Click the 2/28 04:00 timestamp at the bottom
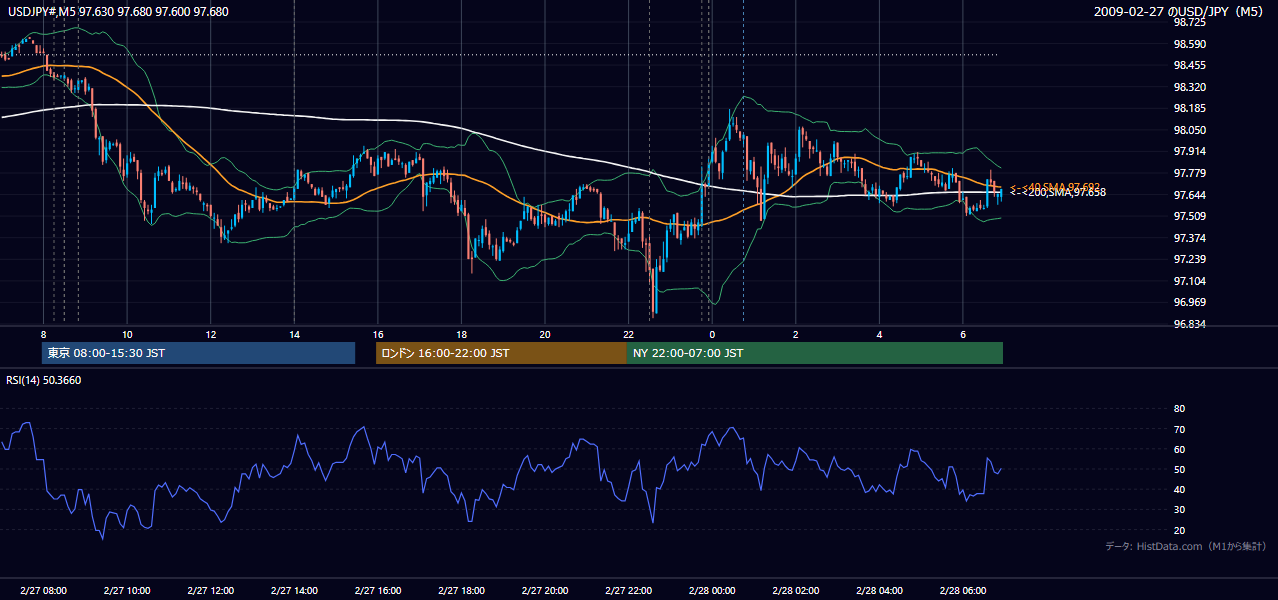 click(879, 591)
